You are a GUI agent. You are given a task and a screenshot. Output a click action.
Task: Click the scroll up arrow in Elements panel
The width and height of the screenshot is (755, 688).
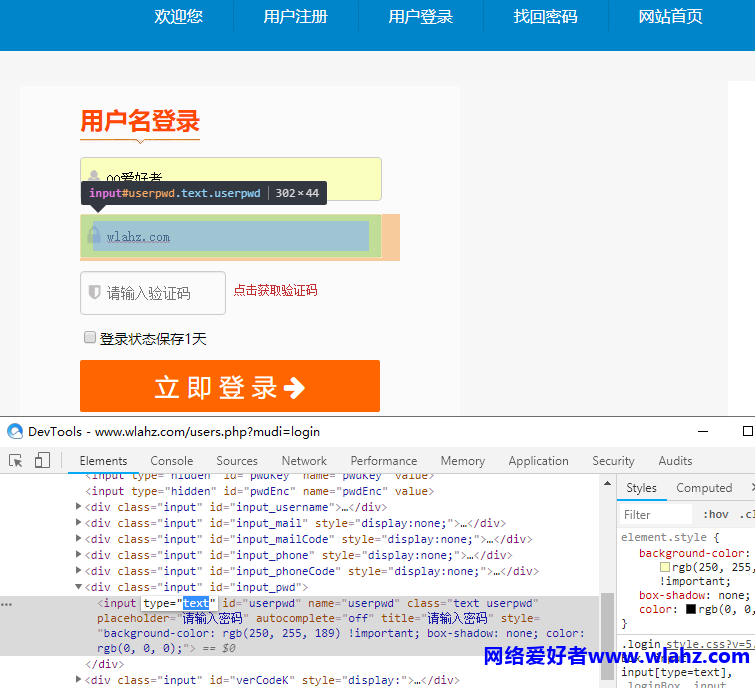[x=608, y=483]
